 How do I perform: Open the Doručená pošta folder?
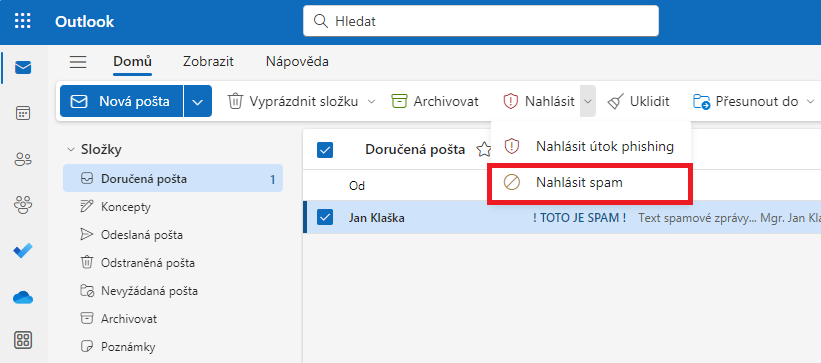[173, 179]
